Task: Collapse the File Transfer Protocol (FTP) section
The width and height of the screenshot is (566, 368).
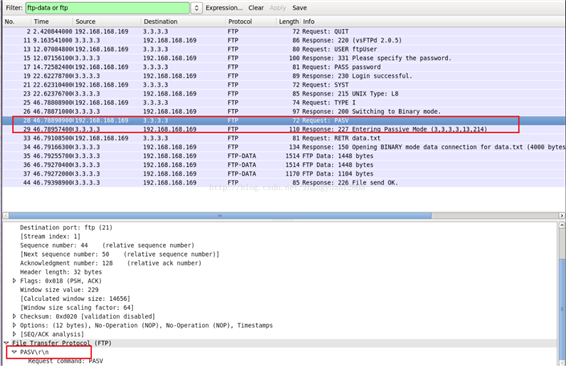Action: click(6, 343)
